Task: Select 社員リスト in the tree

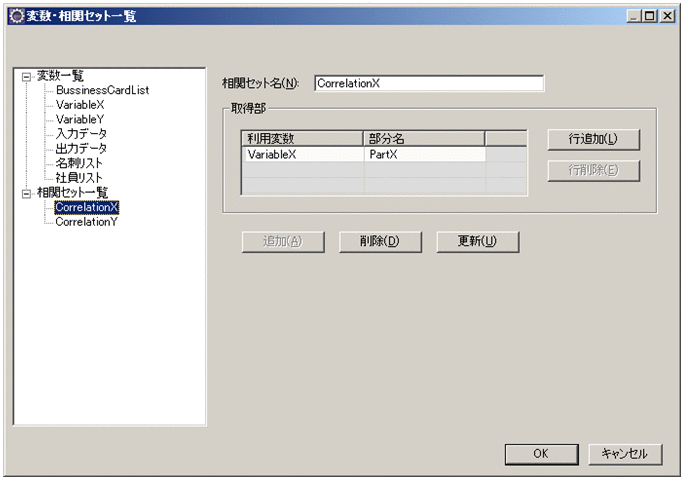Action: coord(79,178)
